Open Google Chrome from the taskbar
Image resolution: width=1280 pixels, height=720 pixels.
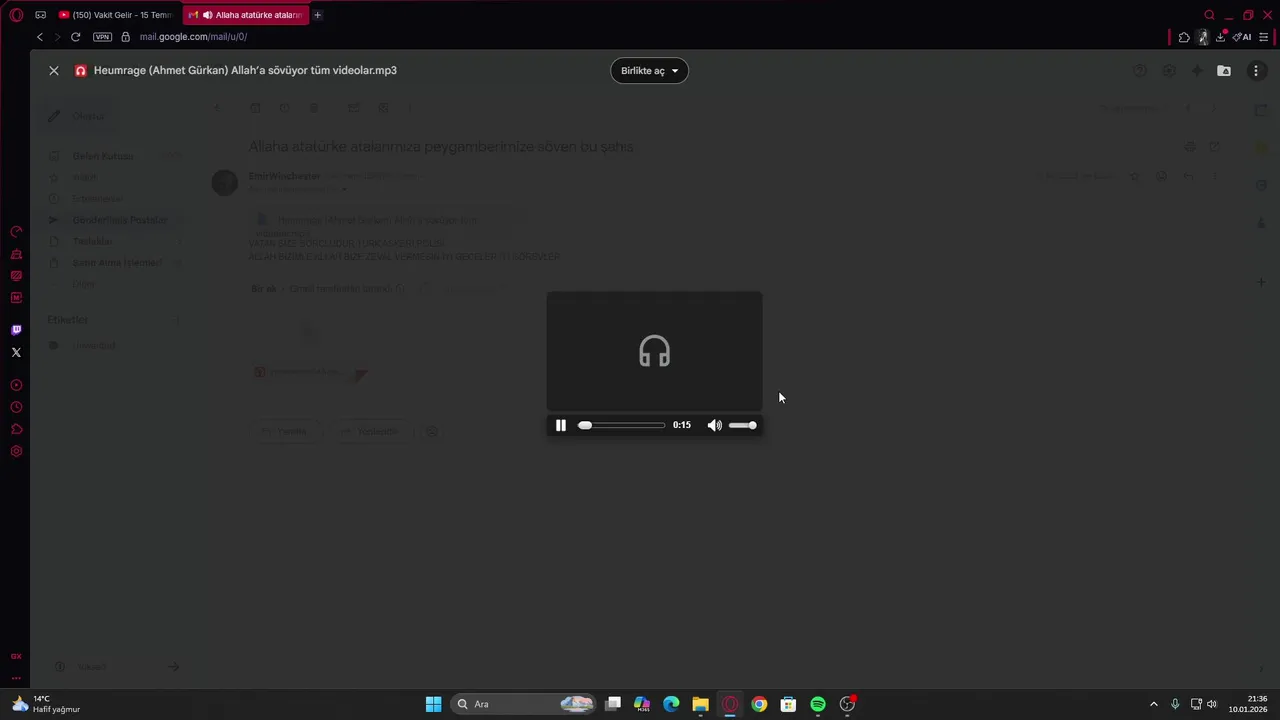(759, 704)
